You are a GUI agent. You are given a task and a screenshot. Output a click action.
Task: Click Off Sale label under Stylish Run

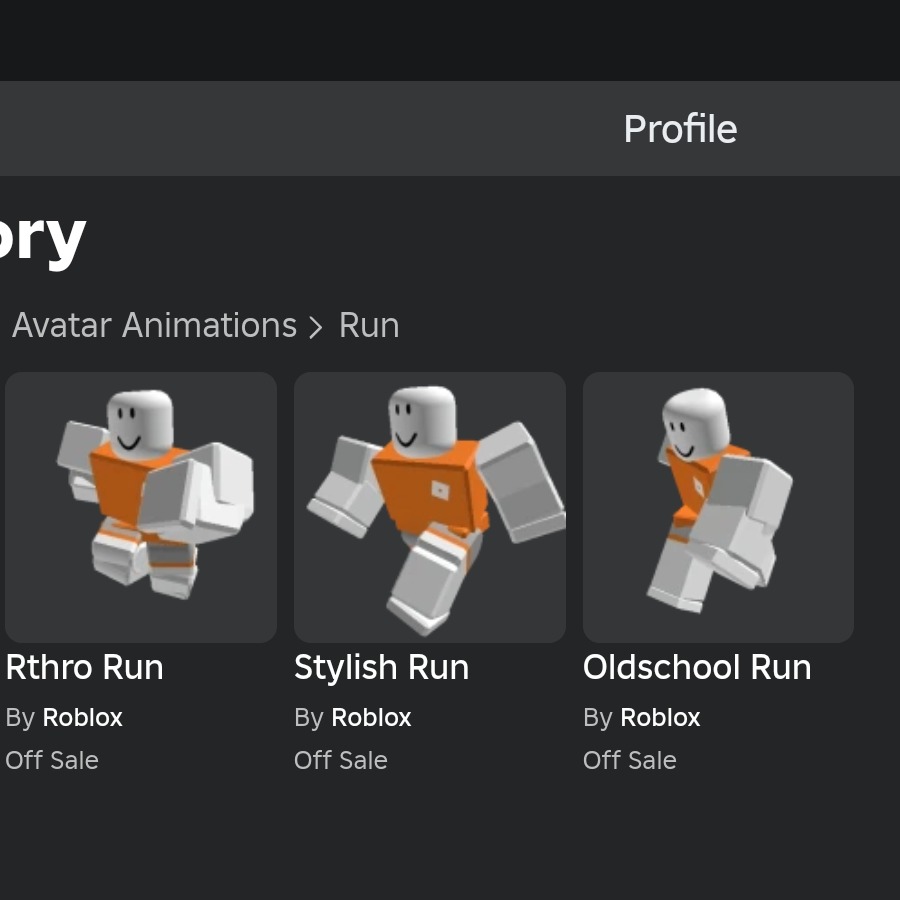tap(341, 760)
